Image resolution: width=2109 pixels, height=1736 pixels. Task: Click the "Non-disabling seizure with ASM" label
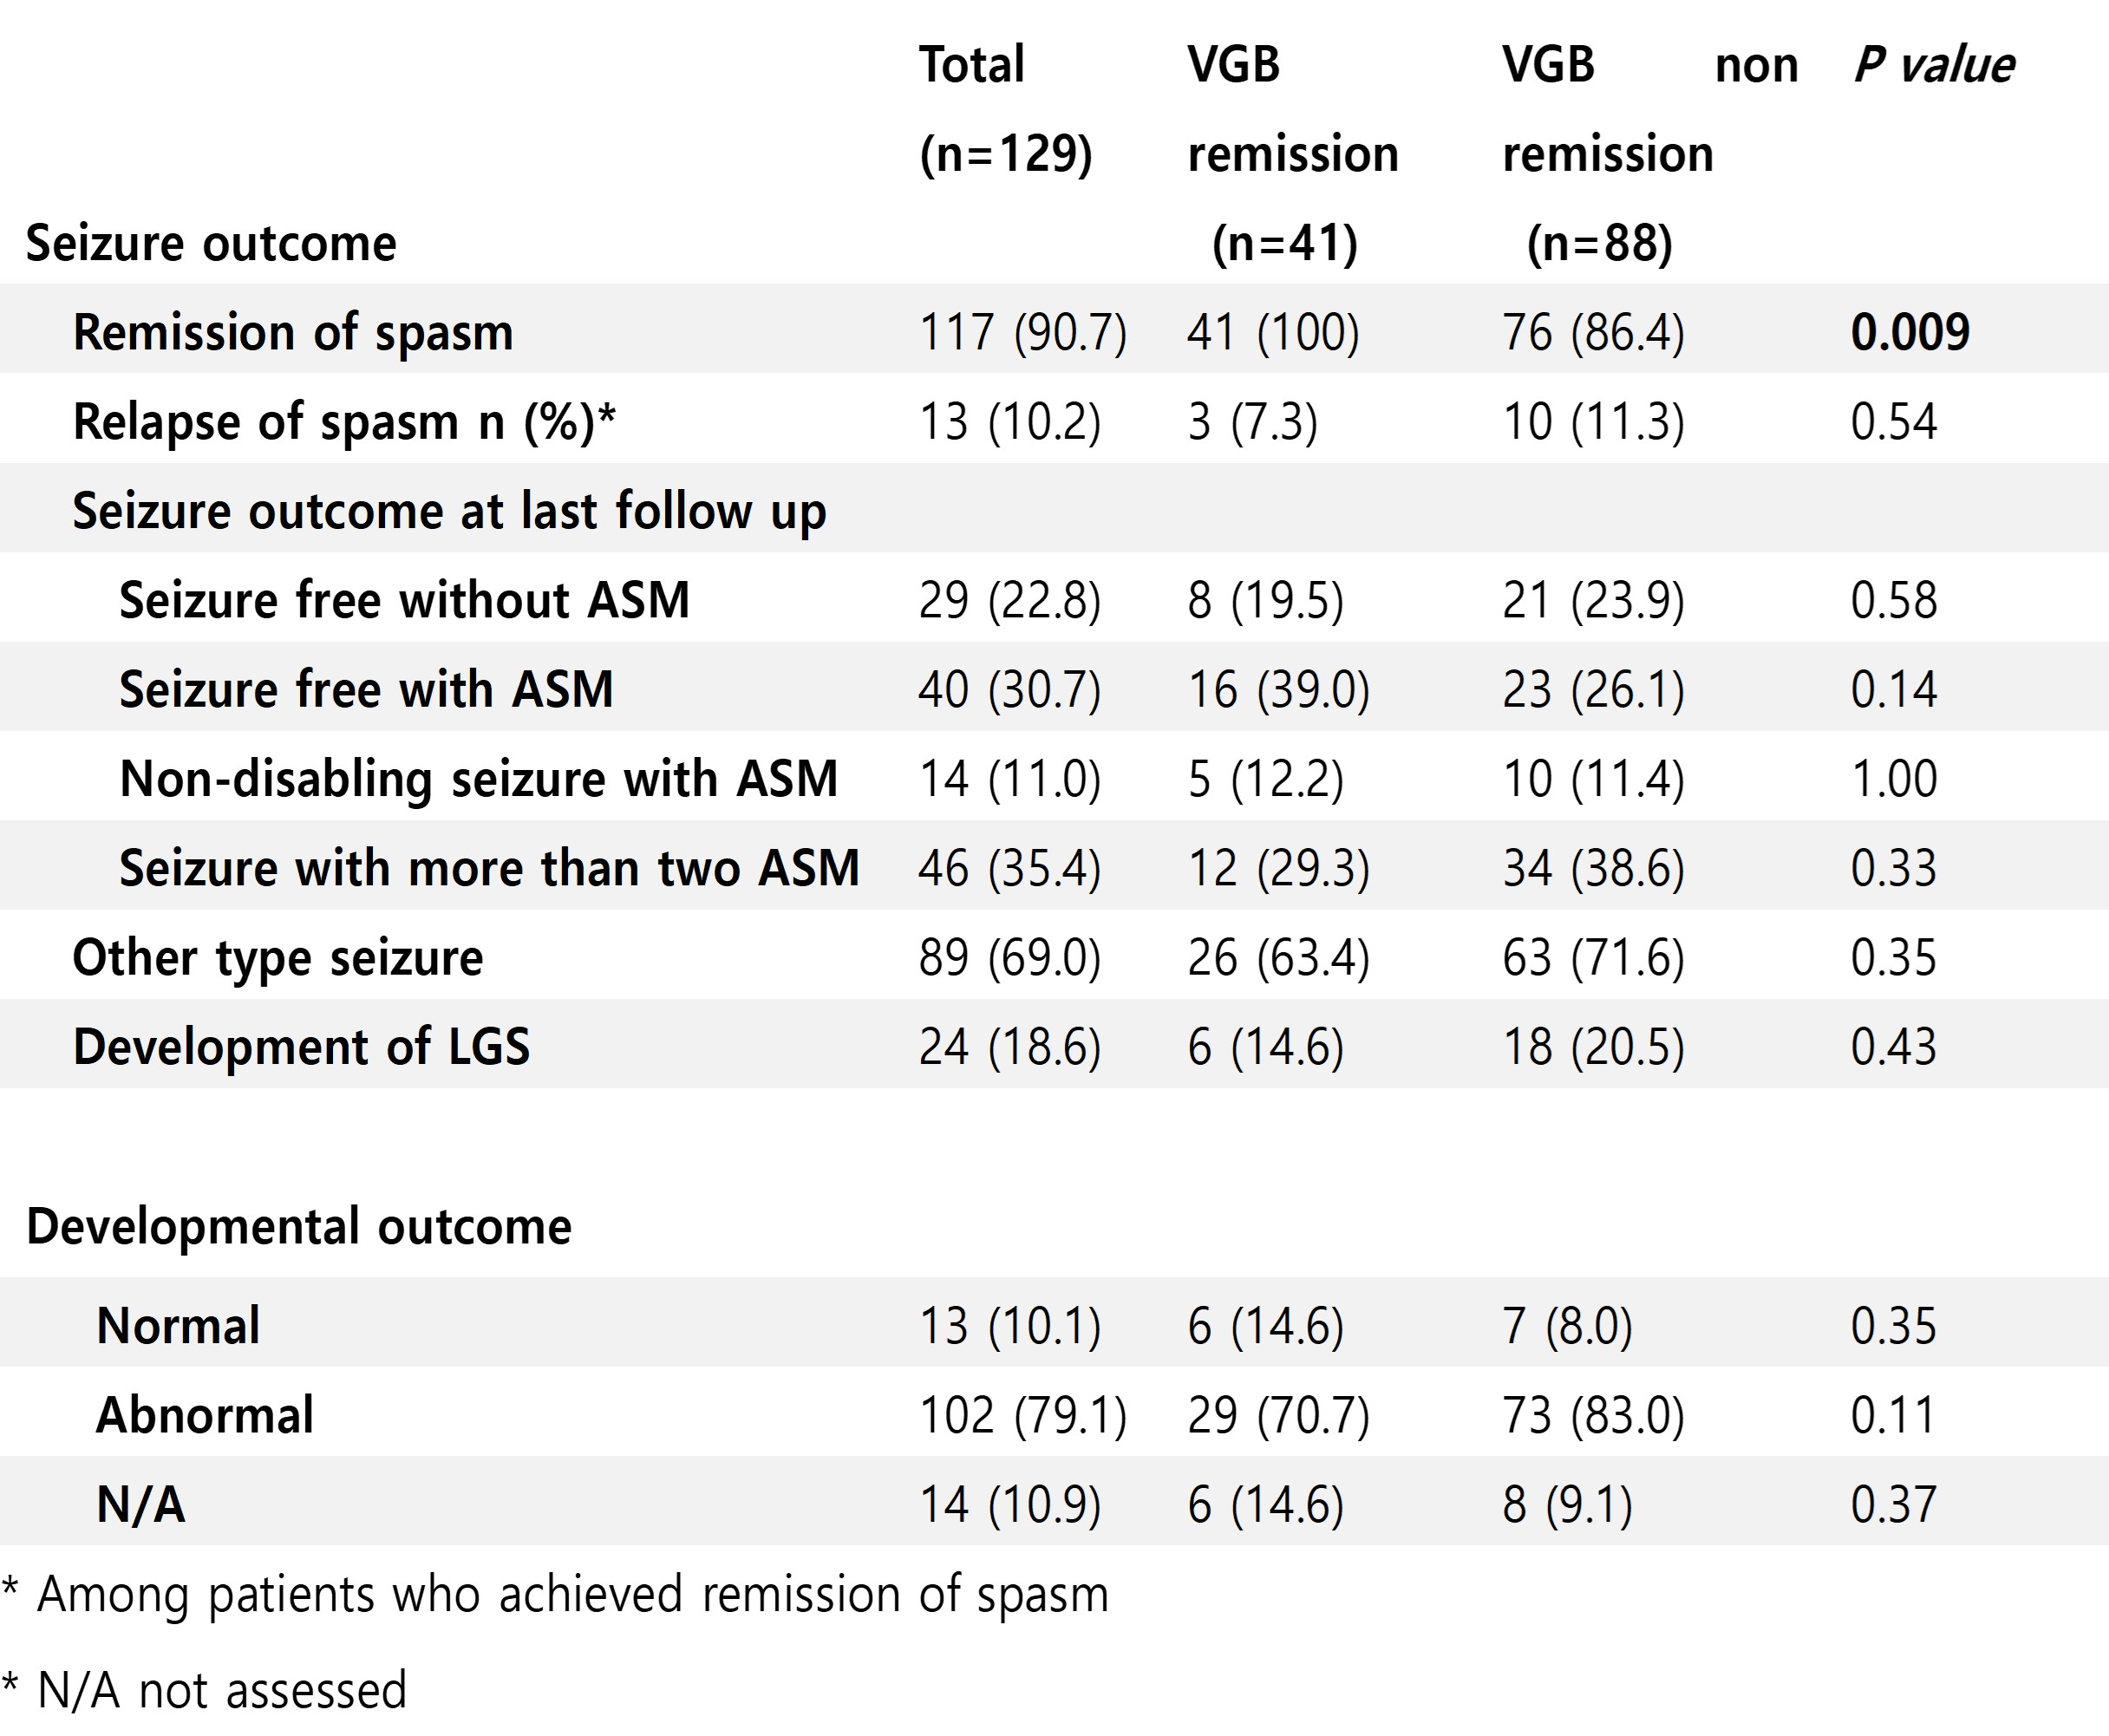[x=478, y=778]
